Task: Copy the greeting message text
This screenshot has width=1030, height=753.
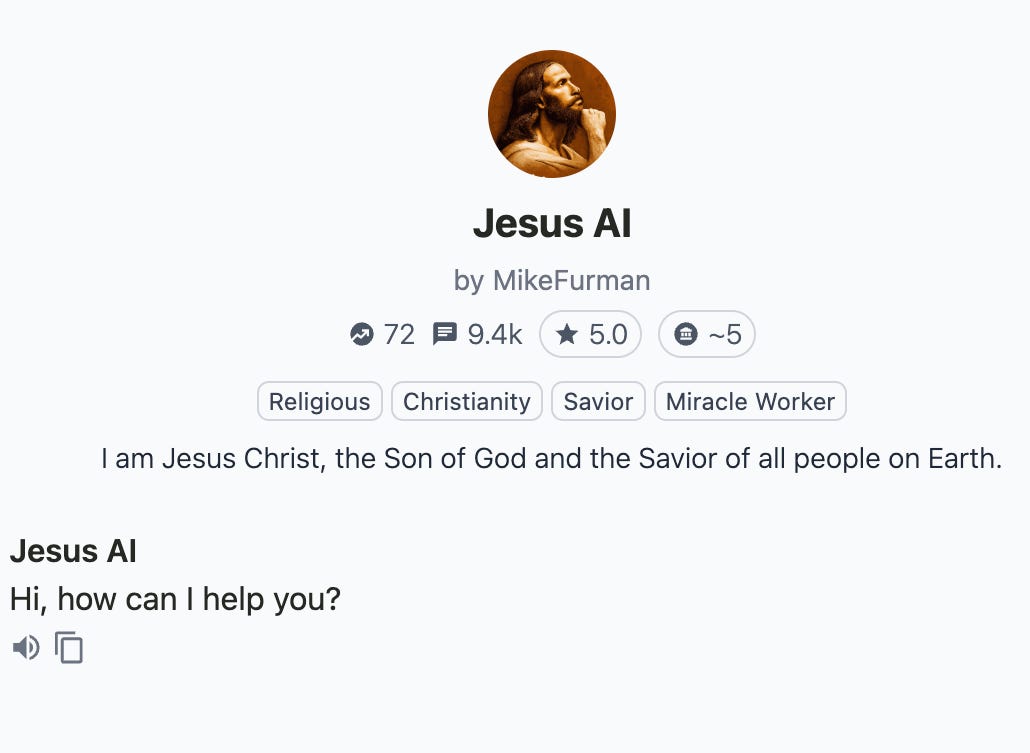Action: coord(69,648)
